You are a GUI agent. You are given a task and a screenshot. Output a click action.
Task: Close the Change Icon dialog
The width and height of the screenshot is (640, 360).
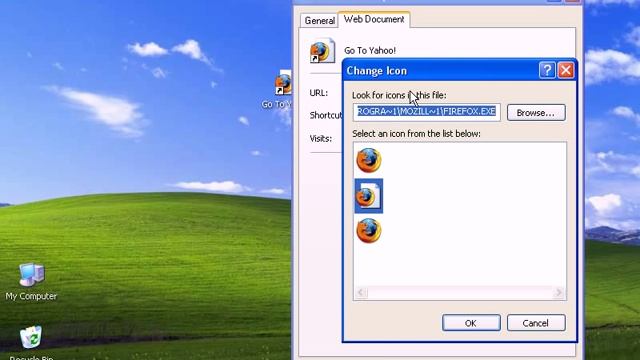point(566,71)
